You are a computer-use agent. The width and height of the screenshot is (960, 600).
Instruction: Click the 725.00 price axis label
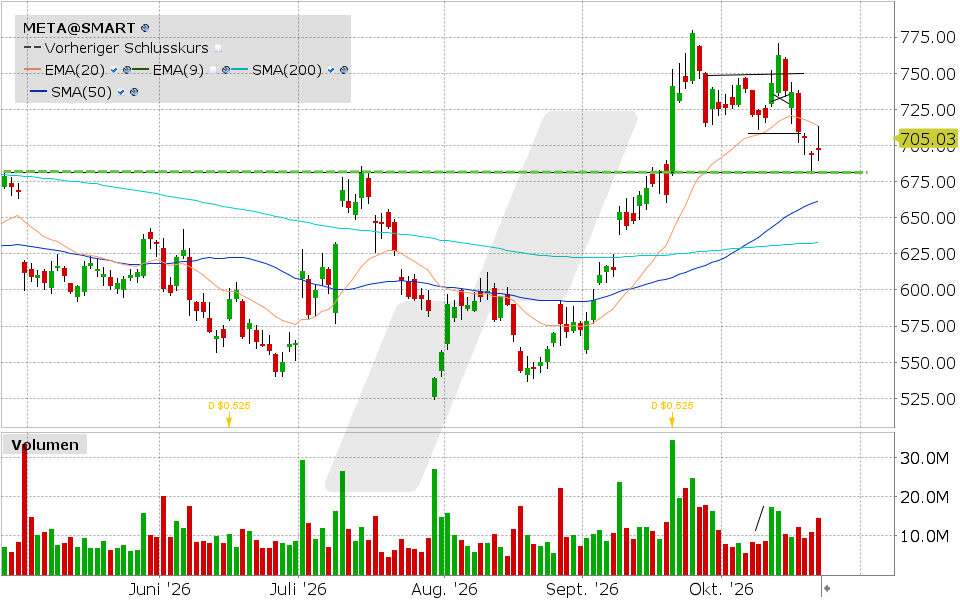click(928, 110)
